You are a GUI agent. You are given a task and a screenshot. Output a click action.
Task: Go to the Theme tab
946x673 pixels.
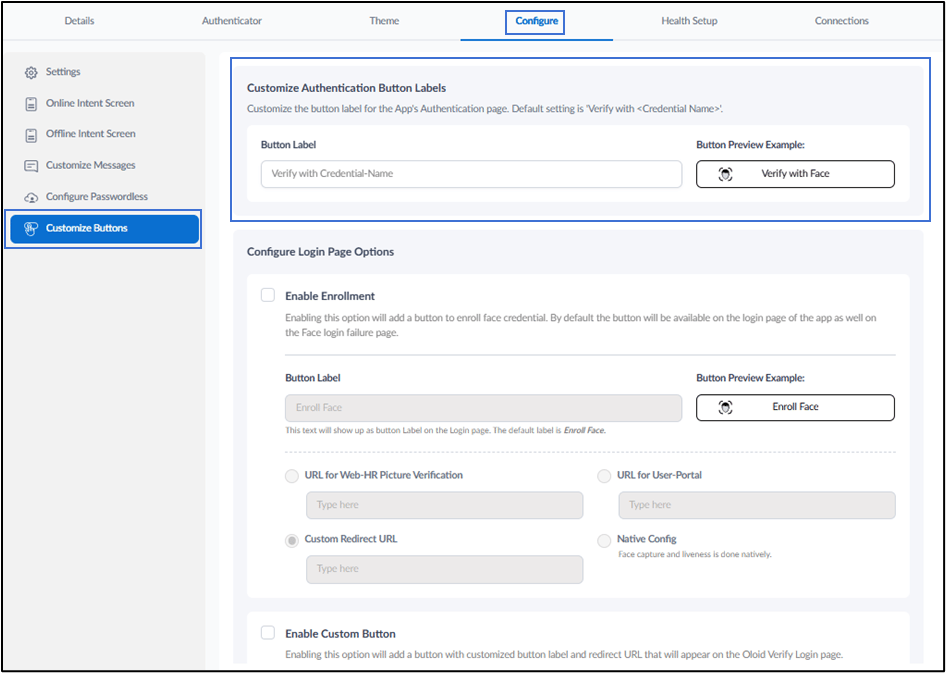click(x=384, y=21)
